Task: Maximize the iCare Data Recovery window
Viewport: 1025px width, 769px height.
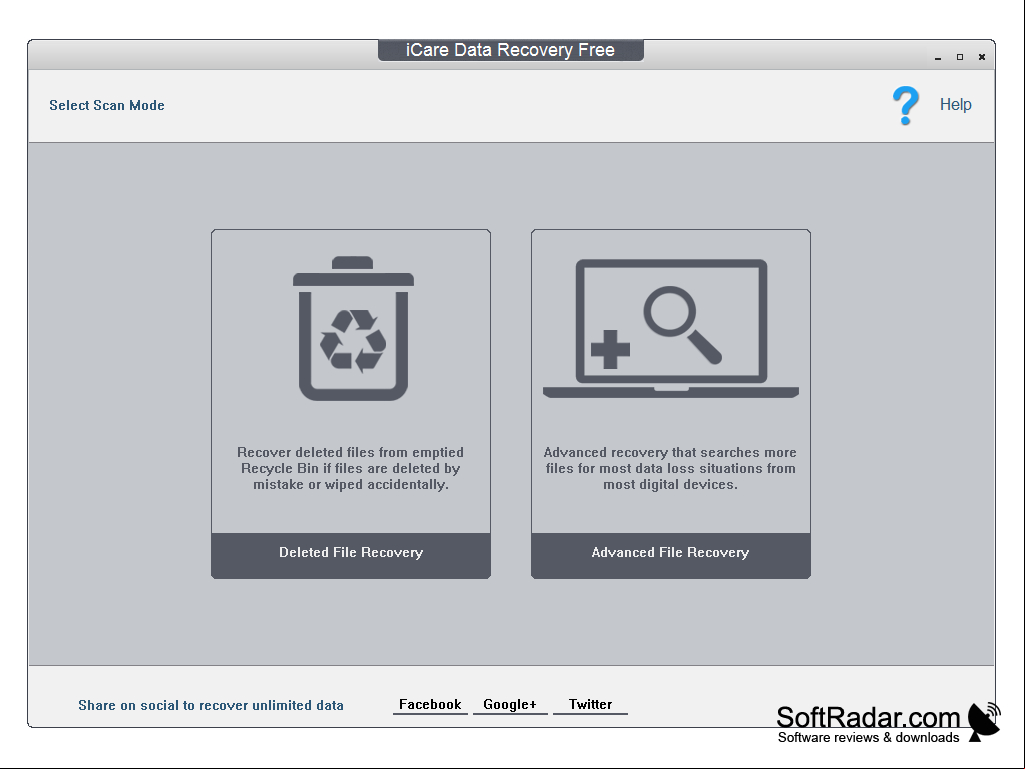Action: 960,57
